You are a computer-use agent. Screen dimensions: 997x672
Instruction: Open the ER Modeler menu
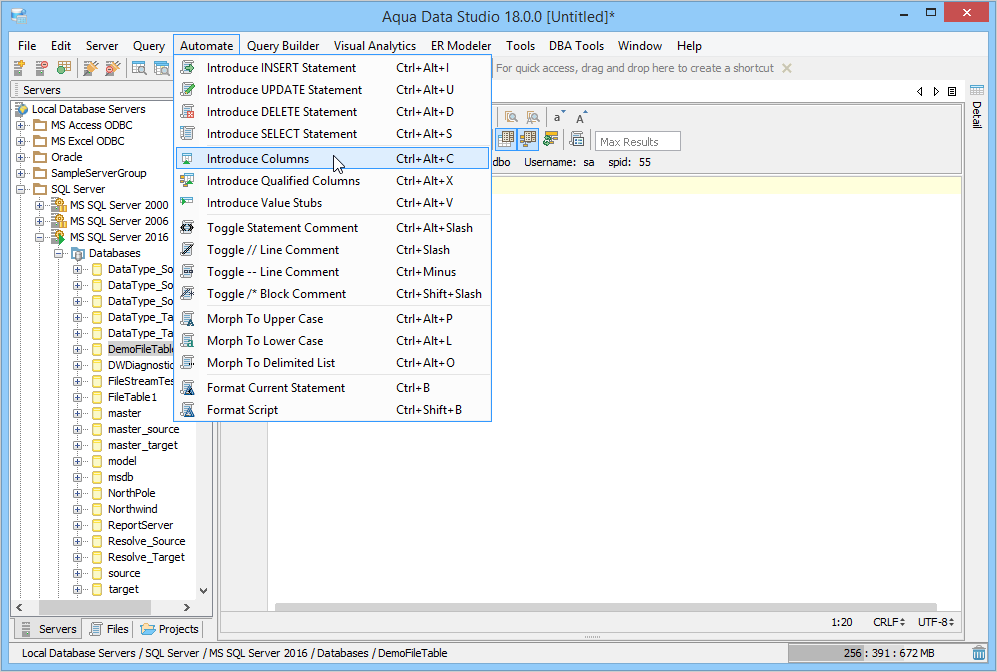461,46
